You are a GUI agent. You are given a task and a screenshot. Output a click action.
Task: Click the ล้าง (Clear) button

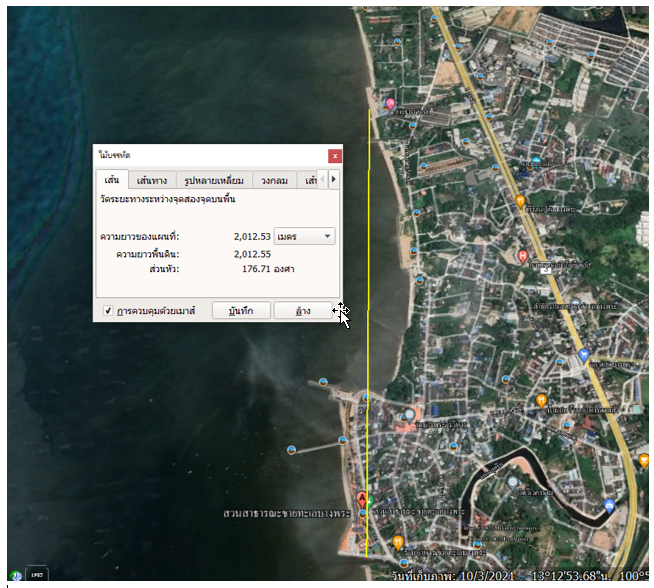302,311
